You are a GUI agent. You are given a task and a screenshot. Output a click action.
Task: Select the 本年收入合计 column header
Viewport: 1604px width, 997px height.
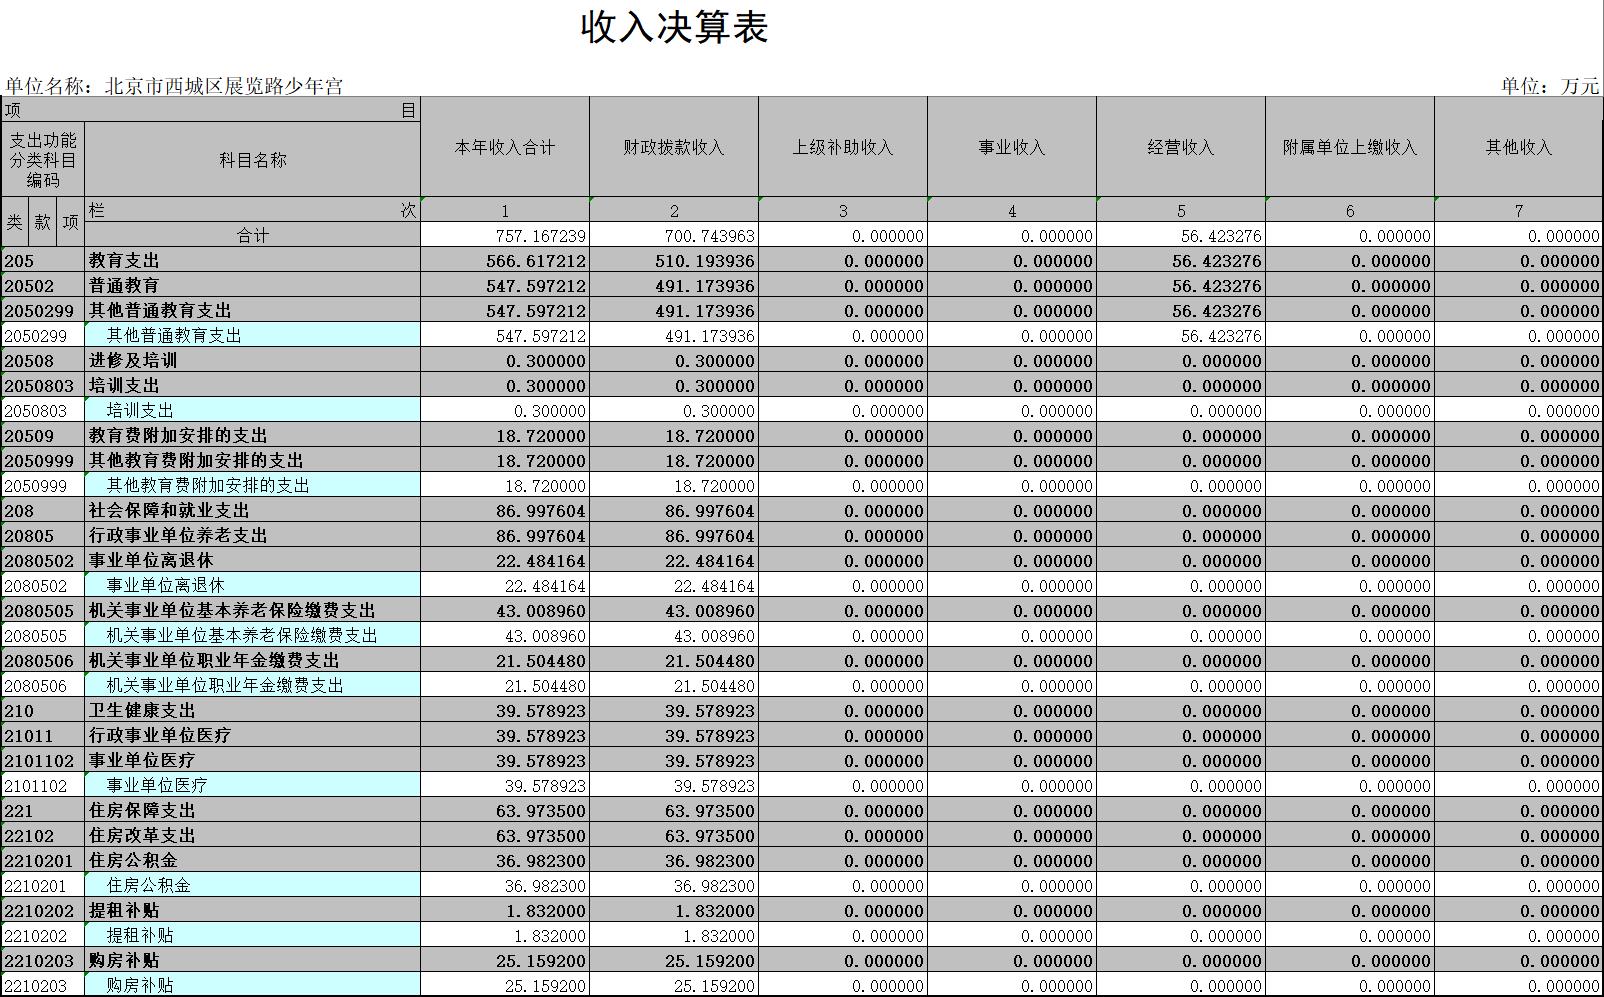coord(505,147)
